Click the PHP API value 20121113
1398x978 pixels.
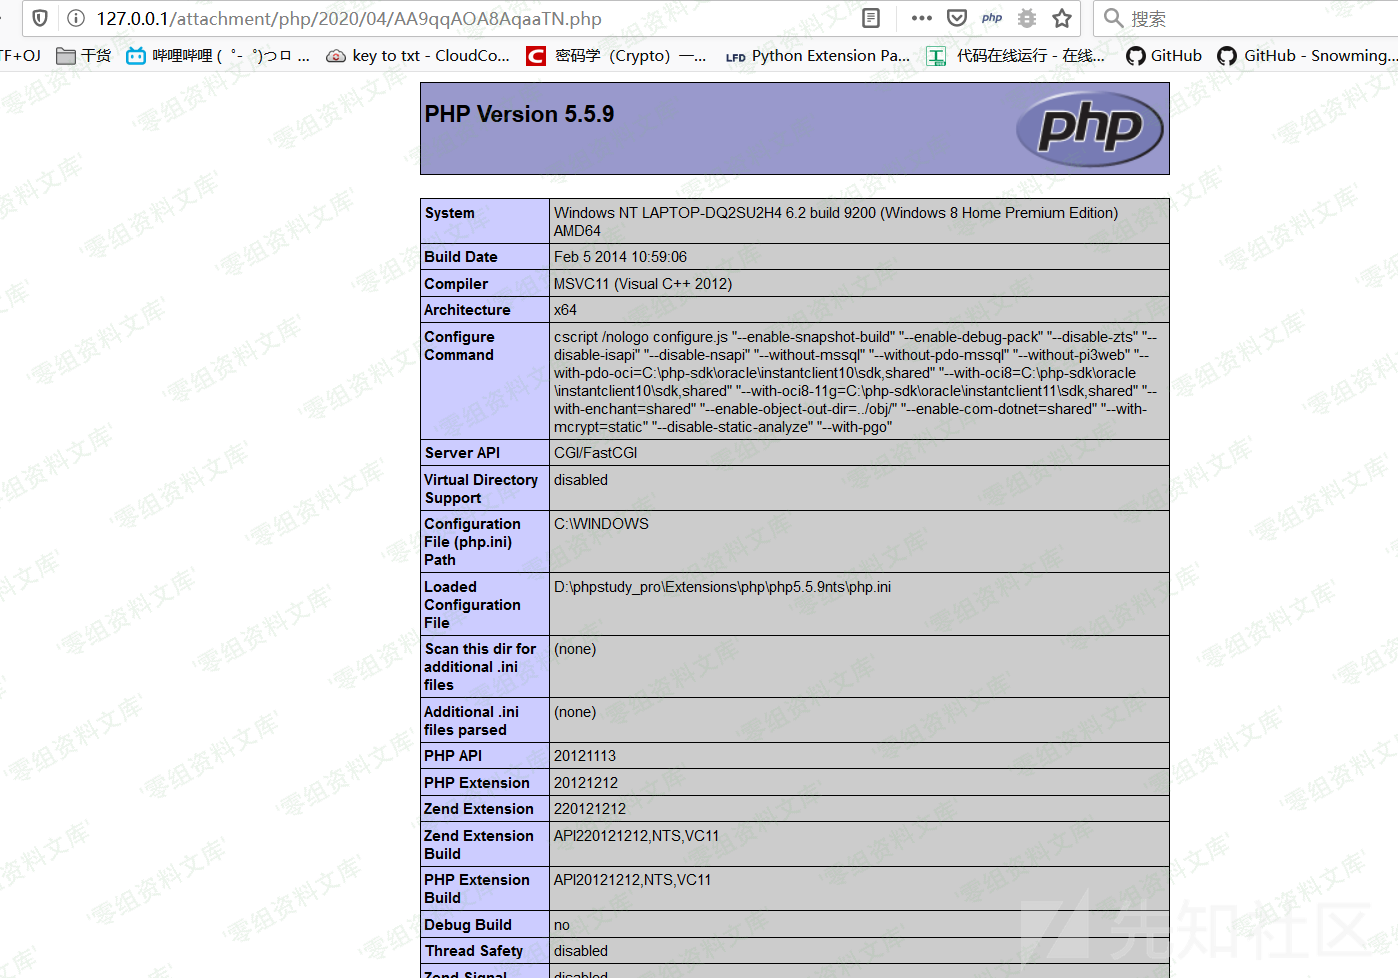(585, 756)
